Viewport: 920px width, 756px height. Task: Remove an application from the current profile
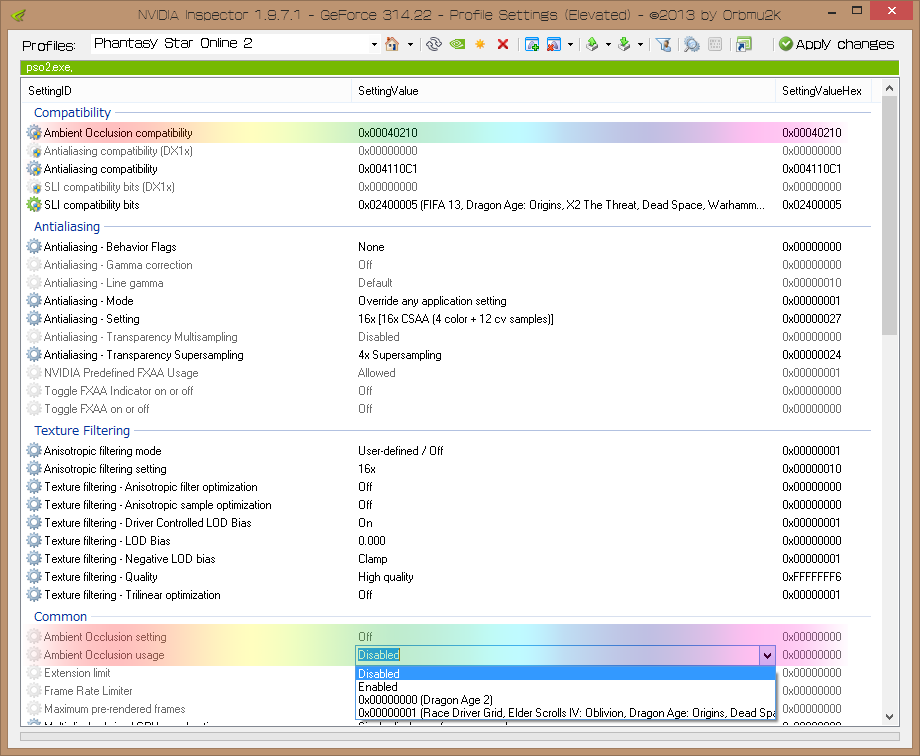[x=553, y=44]
